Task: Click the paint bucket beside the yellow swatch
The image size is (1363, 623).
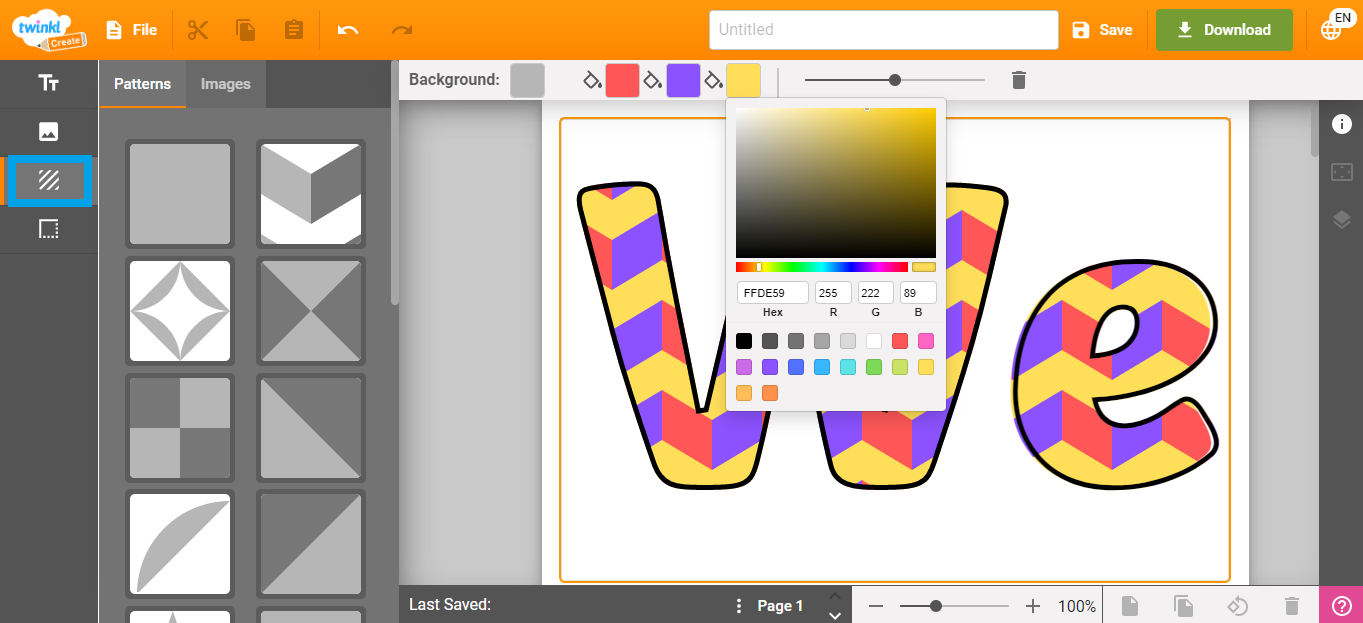Action: coord(713,80)
